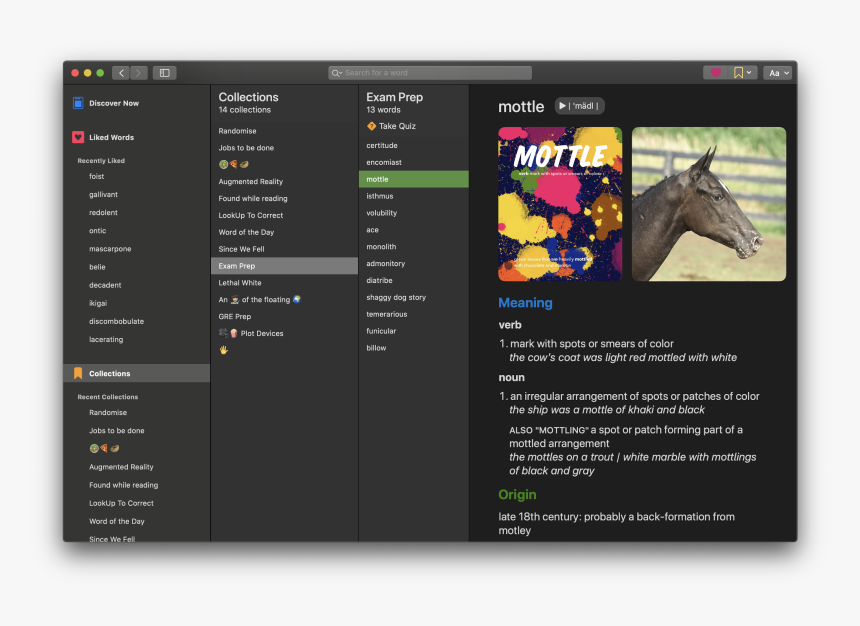The height and width of the screenshot is (626, 860).
Task: Open the bookmark collection dropdown arrow
Action: tap(749, 72)
